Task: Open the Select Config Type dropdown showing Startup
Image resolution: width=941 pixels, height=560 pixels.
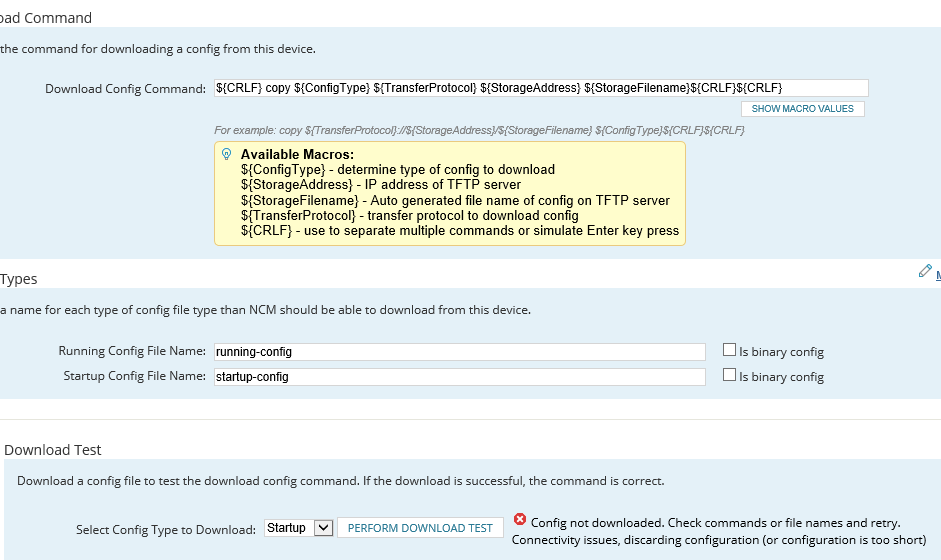Action: (x=299, y=528)
